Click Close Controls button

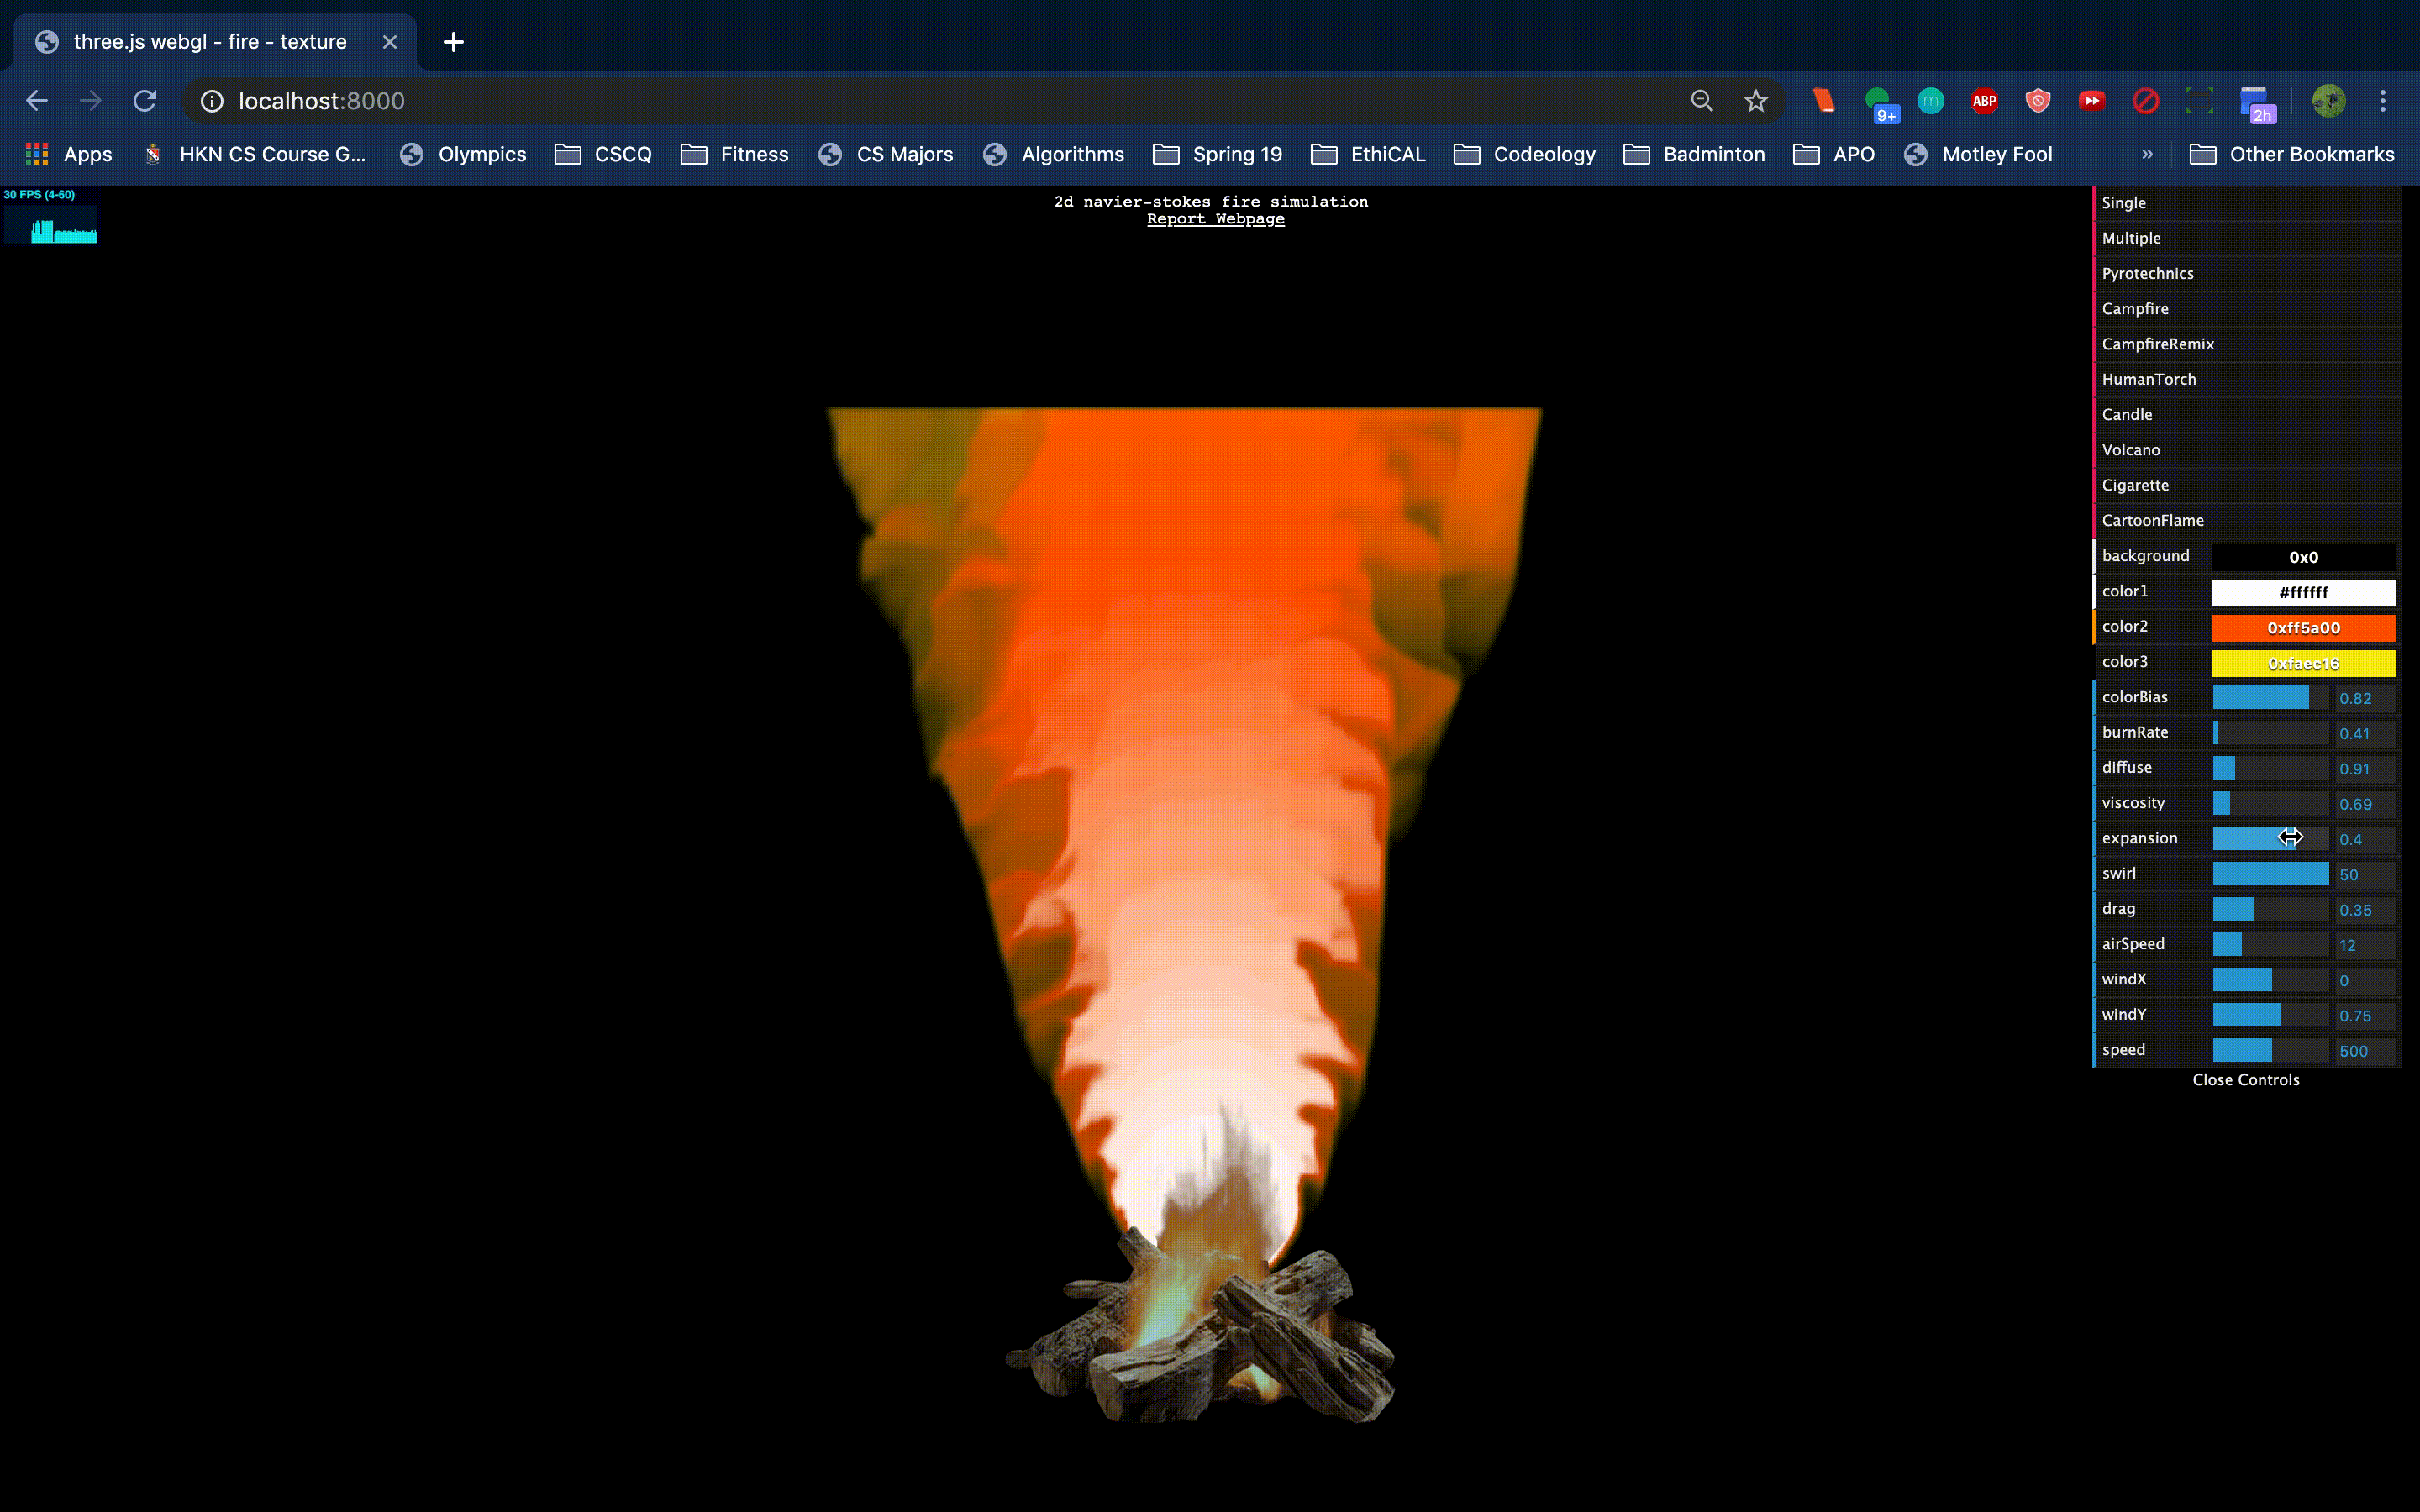pyautogui.click(x=2245, y=1080)
